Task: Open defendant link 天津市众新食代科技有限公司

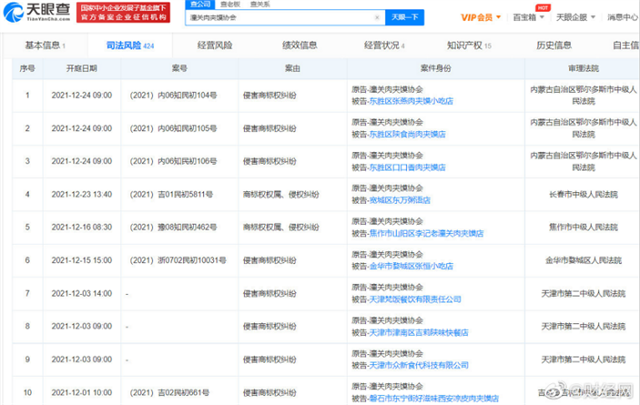Action: pos(419,365)
